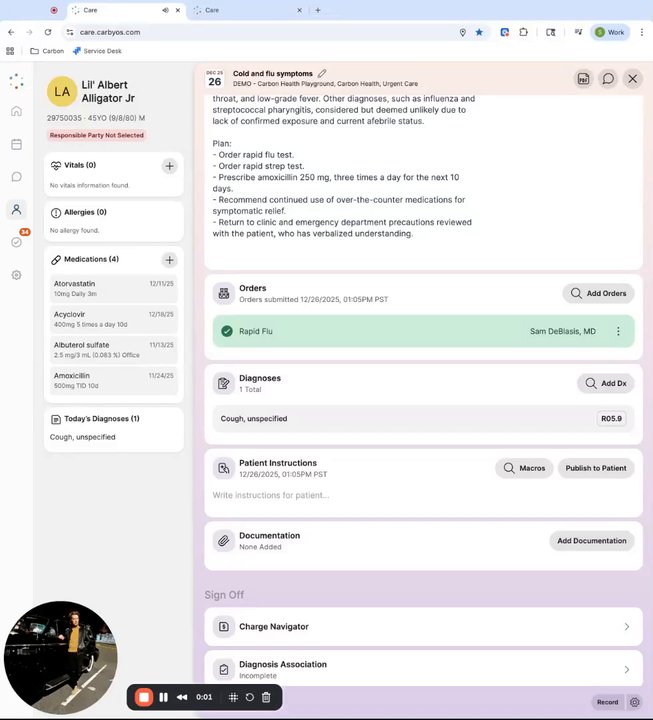Stop the screen recording
The height and width of the screenshot is (720, 653).
(x=144, y=697)
